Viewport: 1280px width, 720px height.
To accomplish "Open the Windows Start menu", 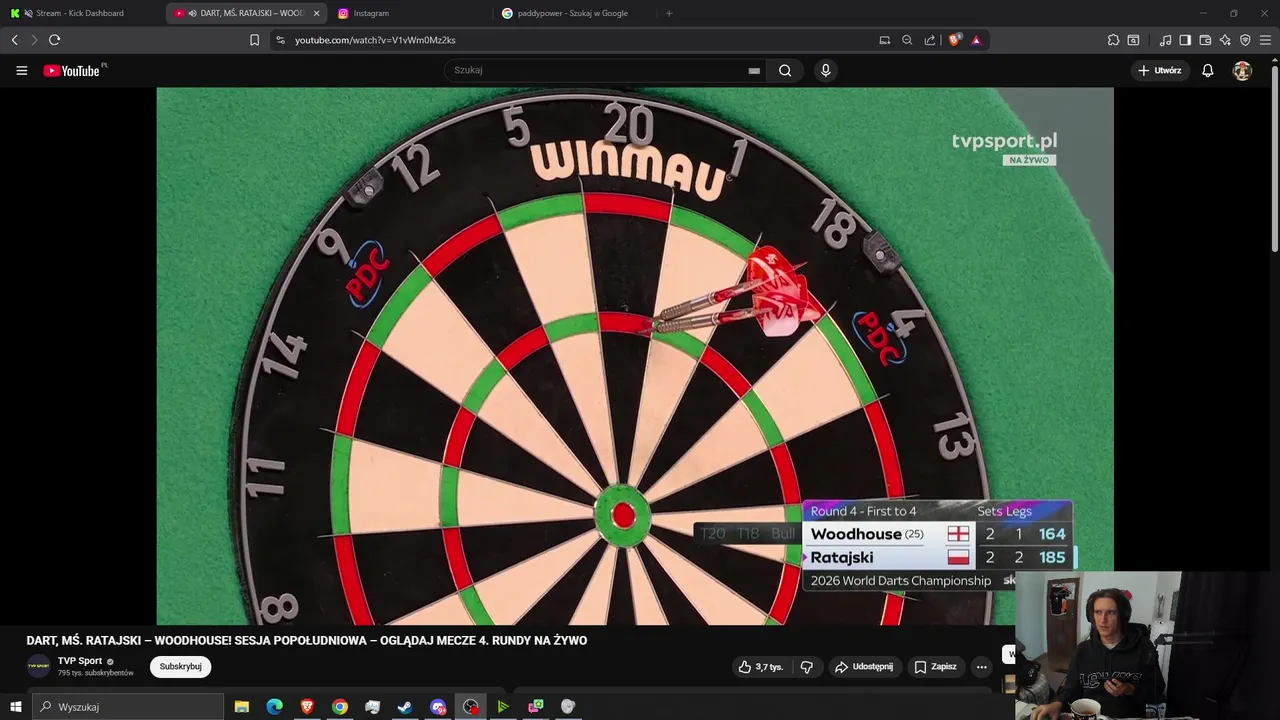I will pos(15,707).
